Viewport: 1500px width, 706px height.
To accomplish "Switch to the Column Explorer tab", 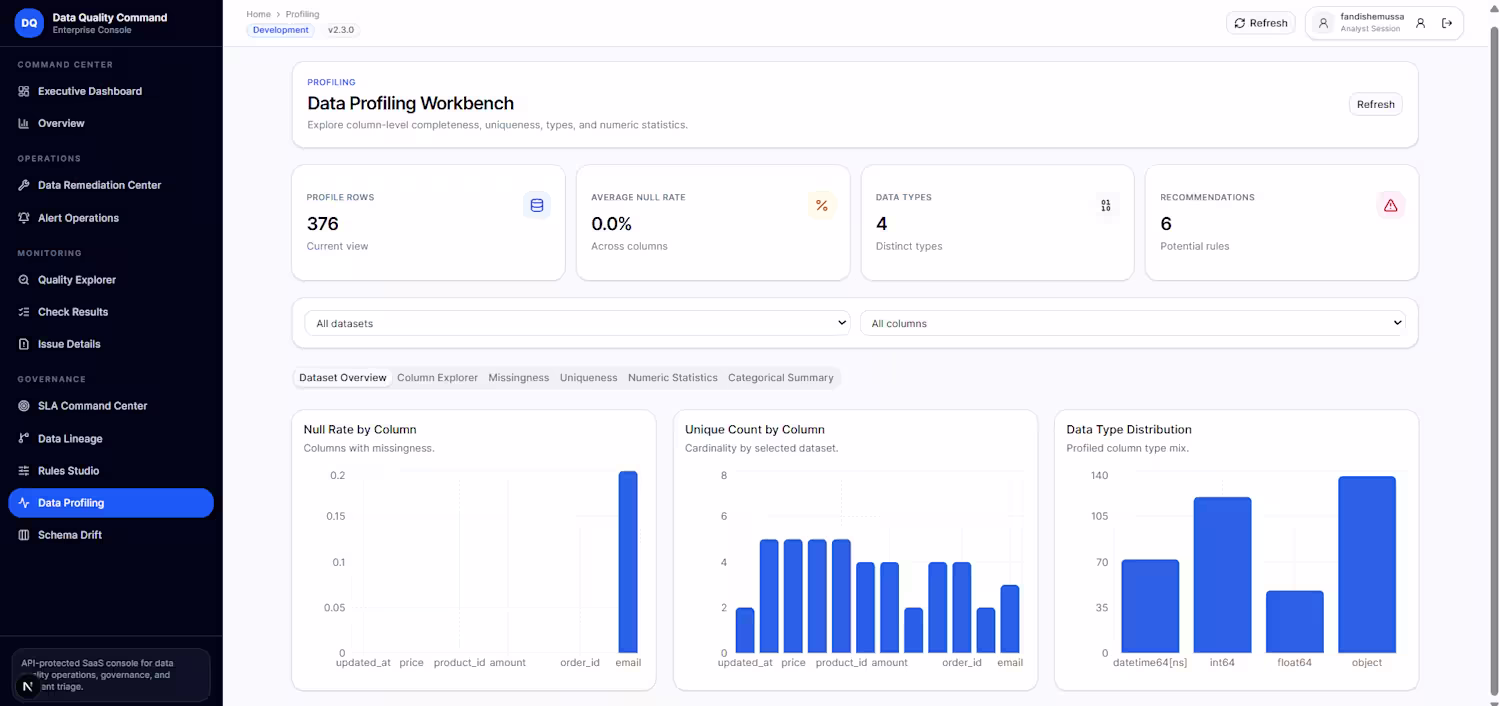I will tap(437, 378).
